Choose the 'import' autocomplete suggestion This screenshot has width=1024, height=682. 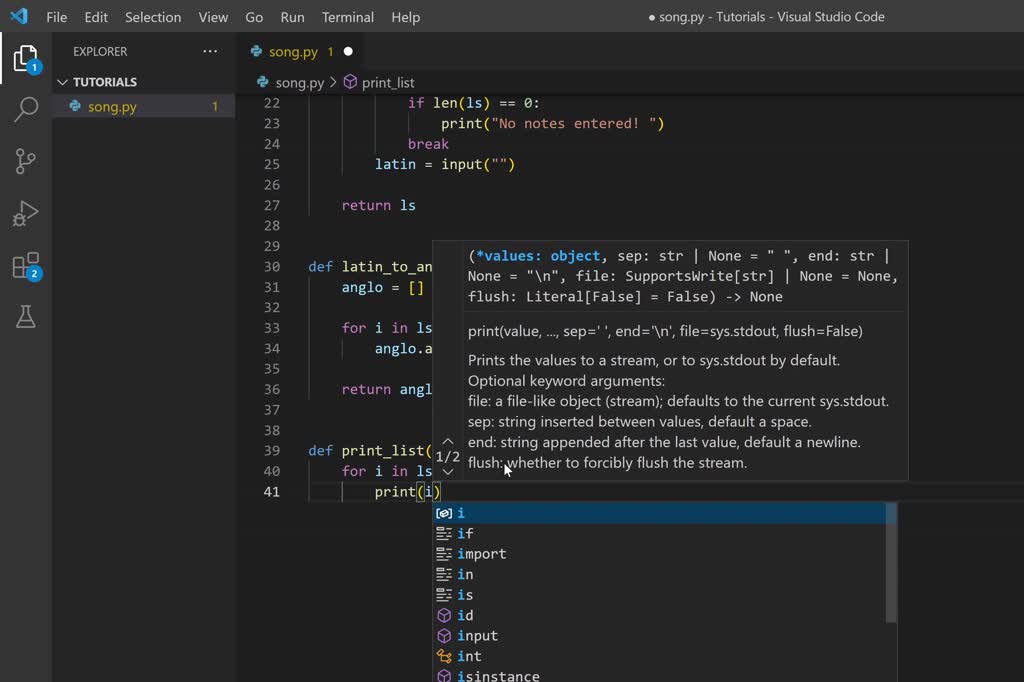point(481,554)
